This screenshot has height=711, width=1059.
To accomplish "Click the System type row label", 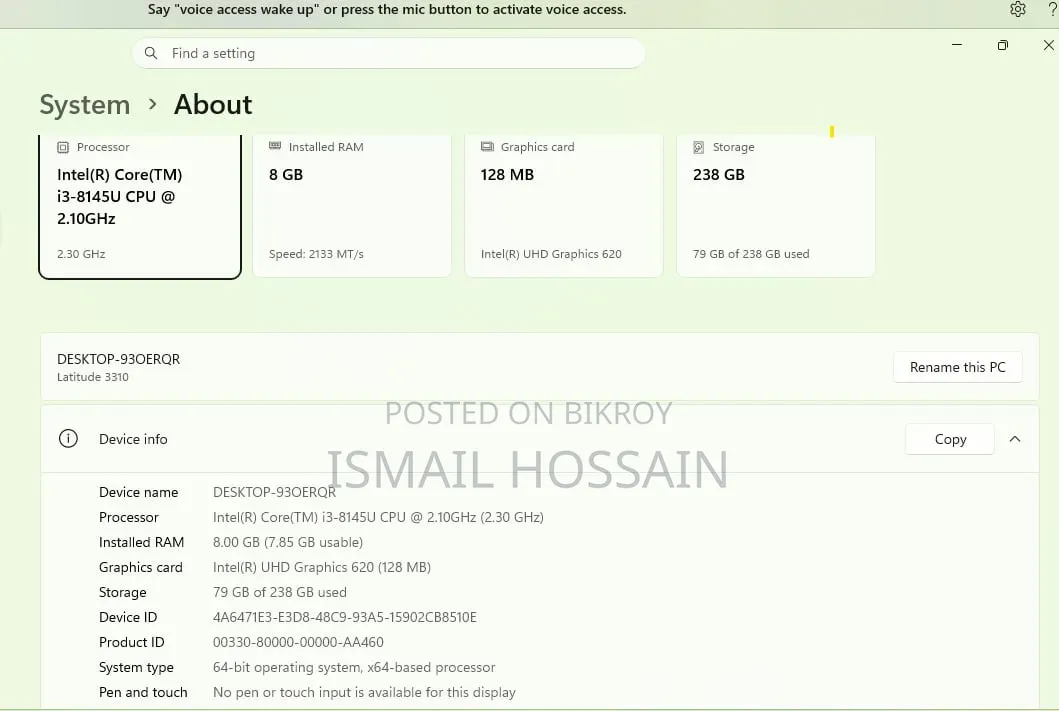I will click(136, 667).
